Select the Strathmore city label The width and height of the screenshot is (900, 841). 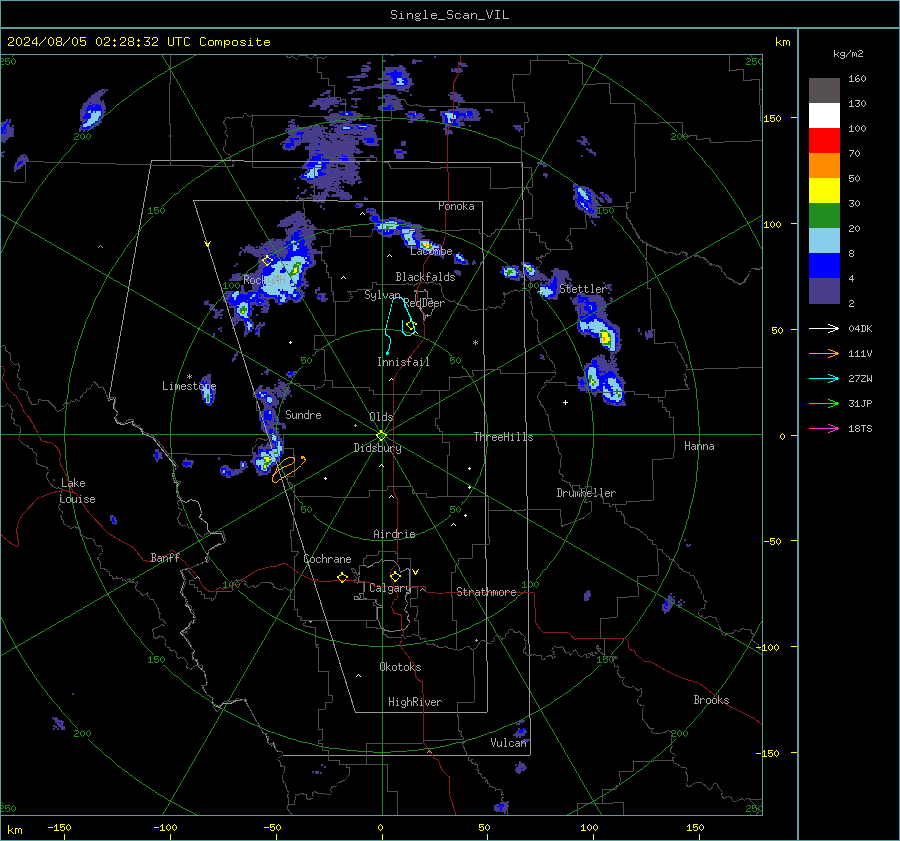point(486,592)
